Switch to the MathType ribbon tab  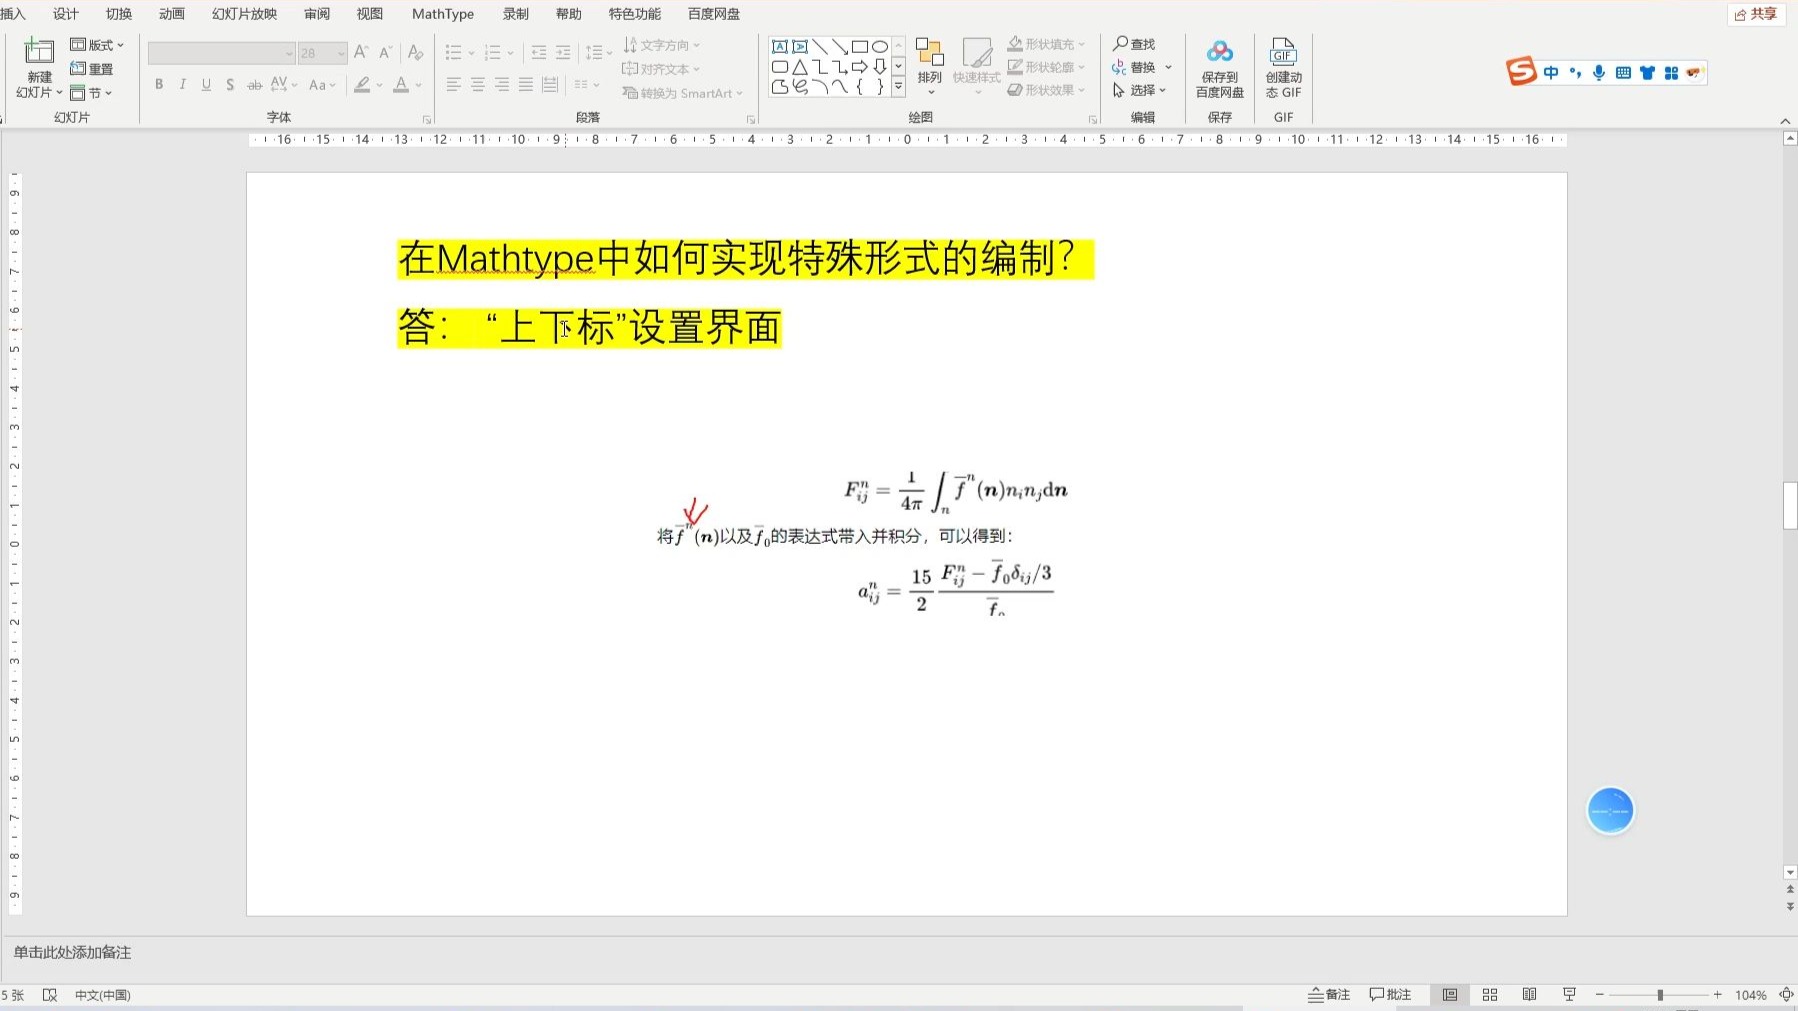pos(442,14)
